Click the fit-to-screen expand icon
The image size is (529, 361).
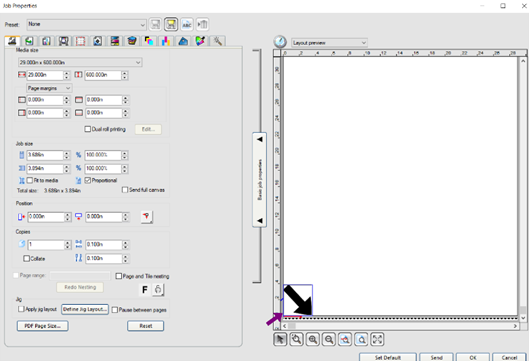point(378,339)
